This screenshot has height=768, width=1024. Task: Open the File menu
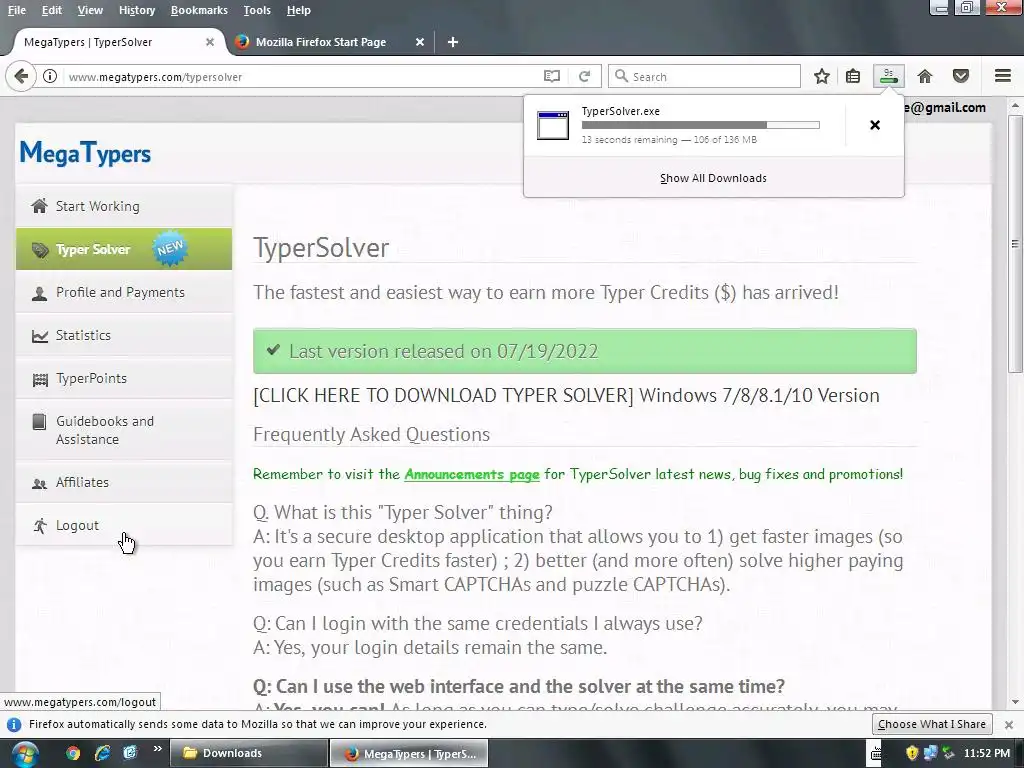tap(16, 10)
